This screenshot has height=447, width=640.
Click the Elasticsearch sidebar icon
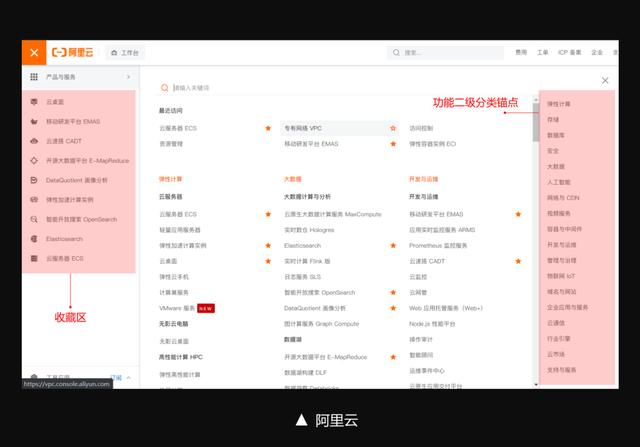coord(34,239)
